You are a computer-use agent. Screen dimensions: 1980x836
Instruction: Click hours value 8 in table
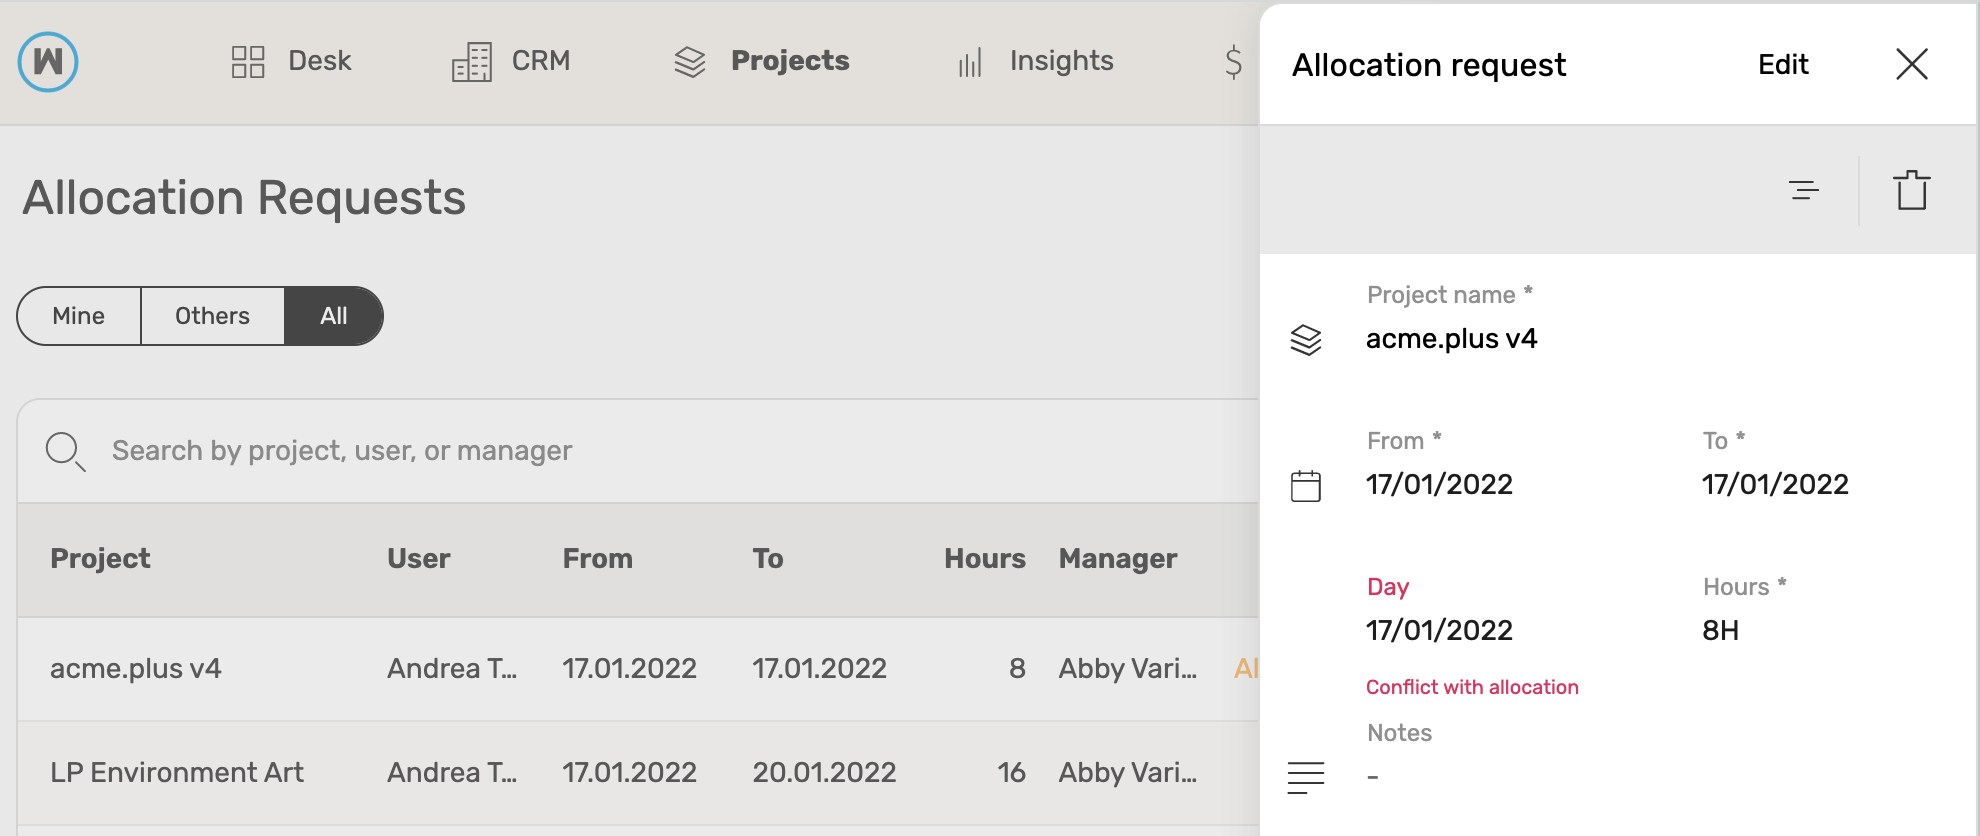(x=1017, y=669)
